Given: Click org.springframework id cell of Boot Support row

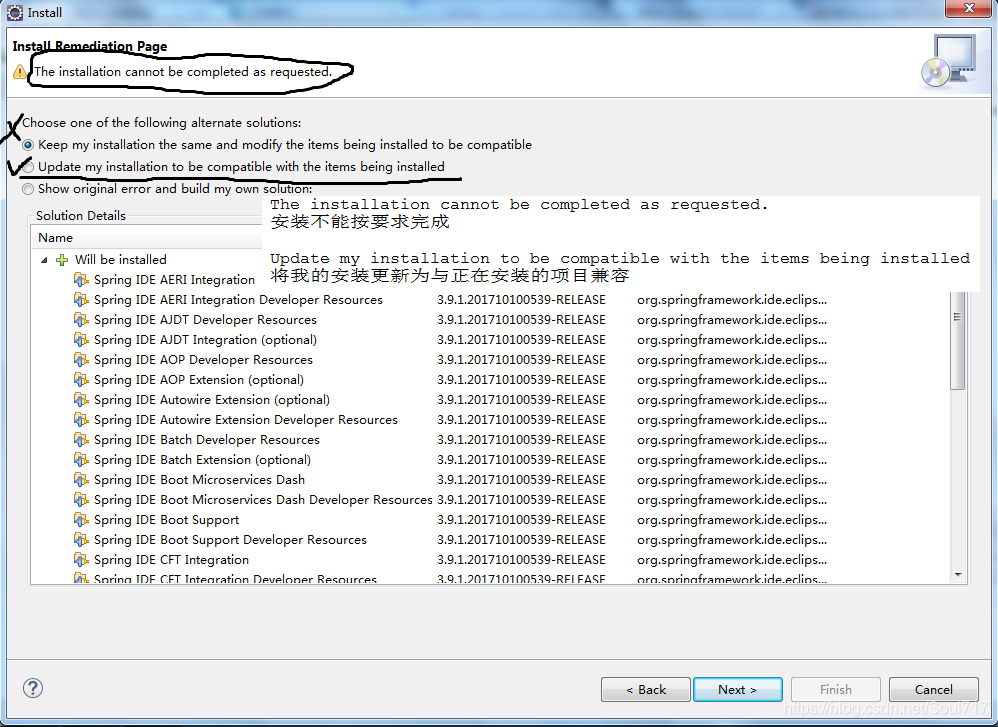Looking at the screenshot, I should [732, 519].
